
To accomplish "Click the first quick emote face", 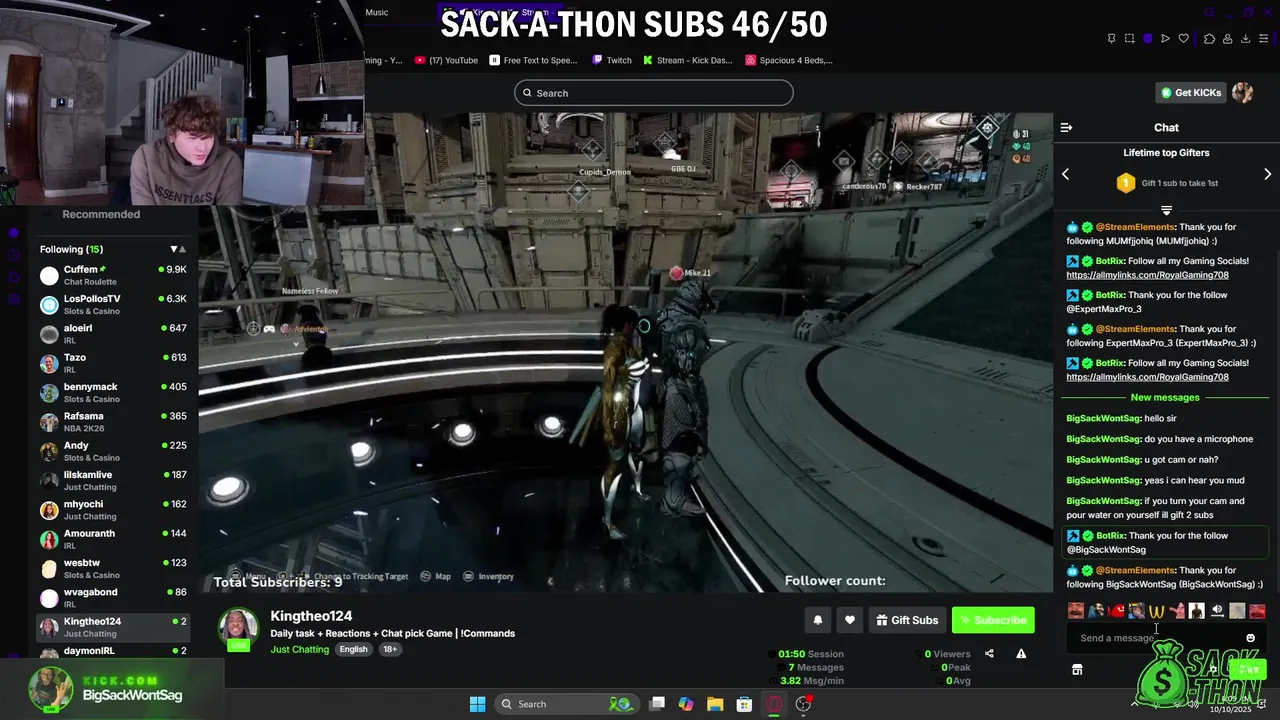I will (1076, 611).
